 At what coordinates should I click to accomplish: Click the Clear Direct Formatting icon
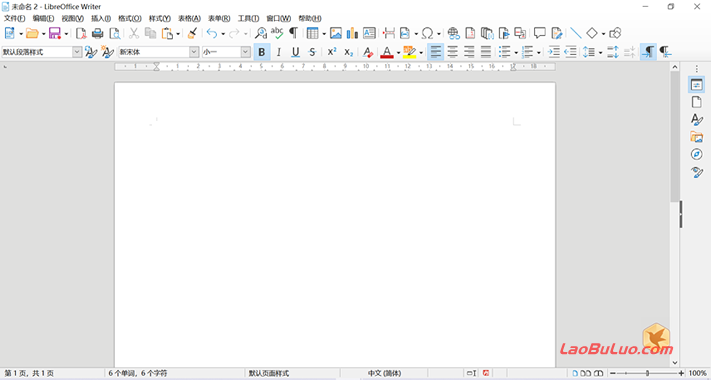368,52
